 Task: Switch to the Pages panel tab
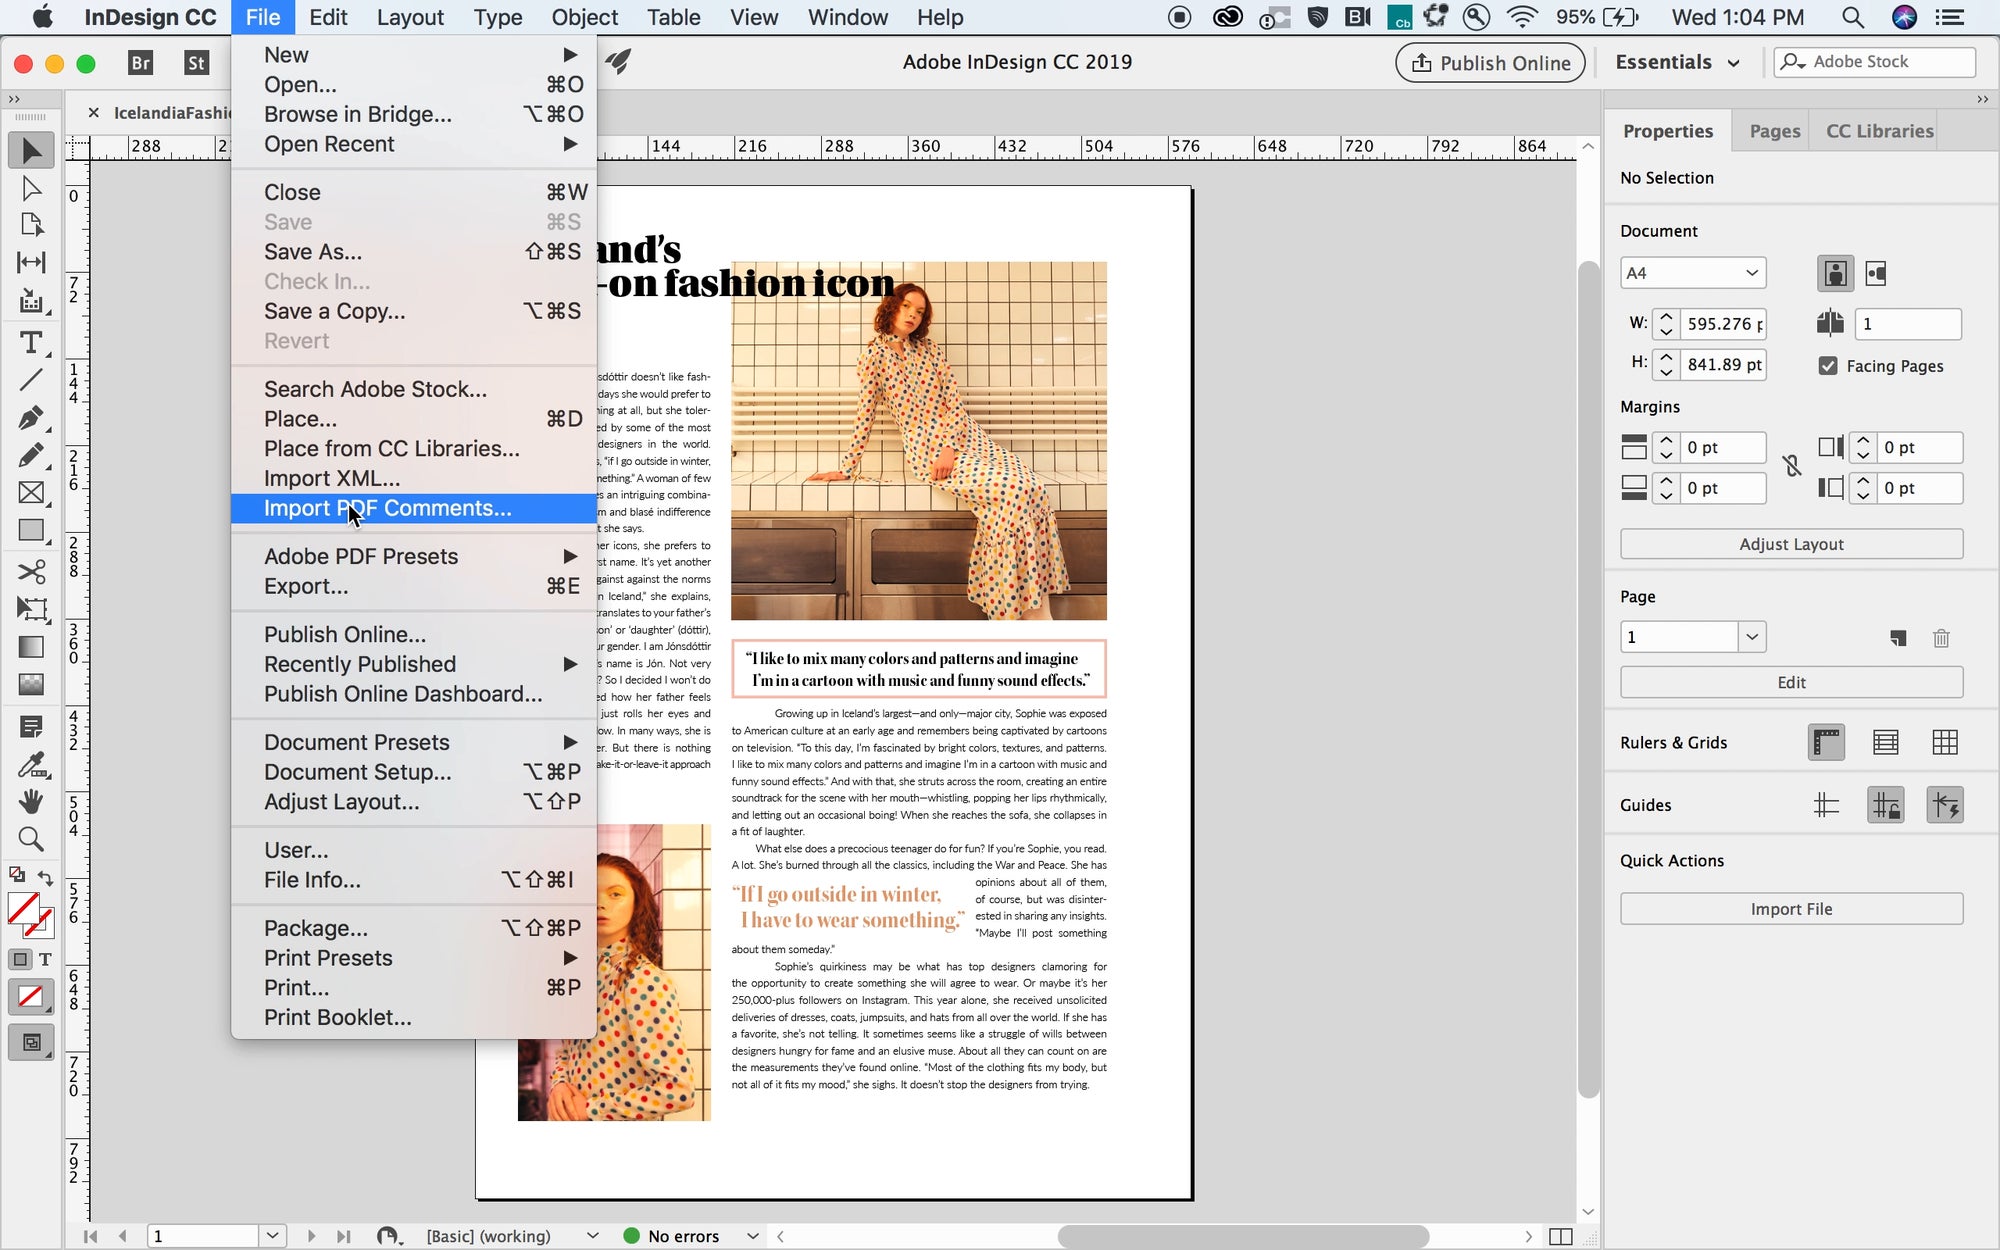point(1774,131)
